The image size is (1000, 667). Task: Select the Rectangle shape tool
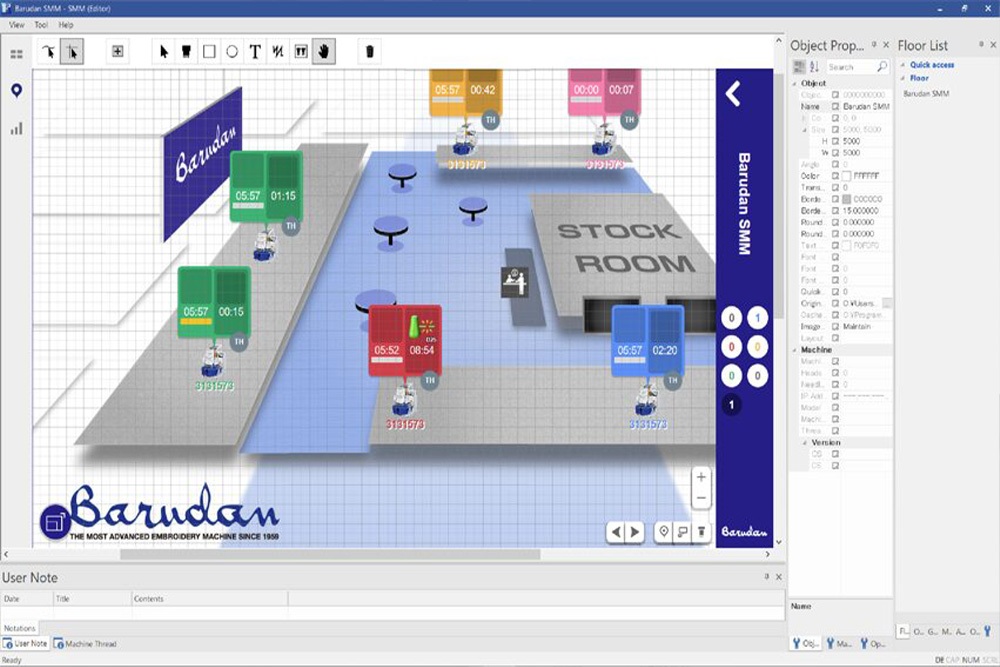(x=209, y=51)
